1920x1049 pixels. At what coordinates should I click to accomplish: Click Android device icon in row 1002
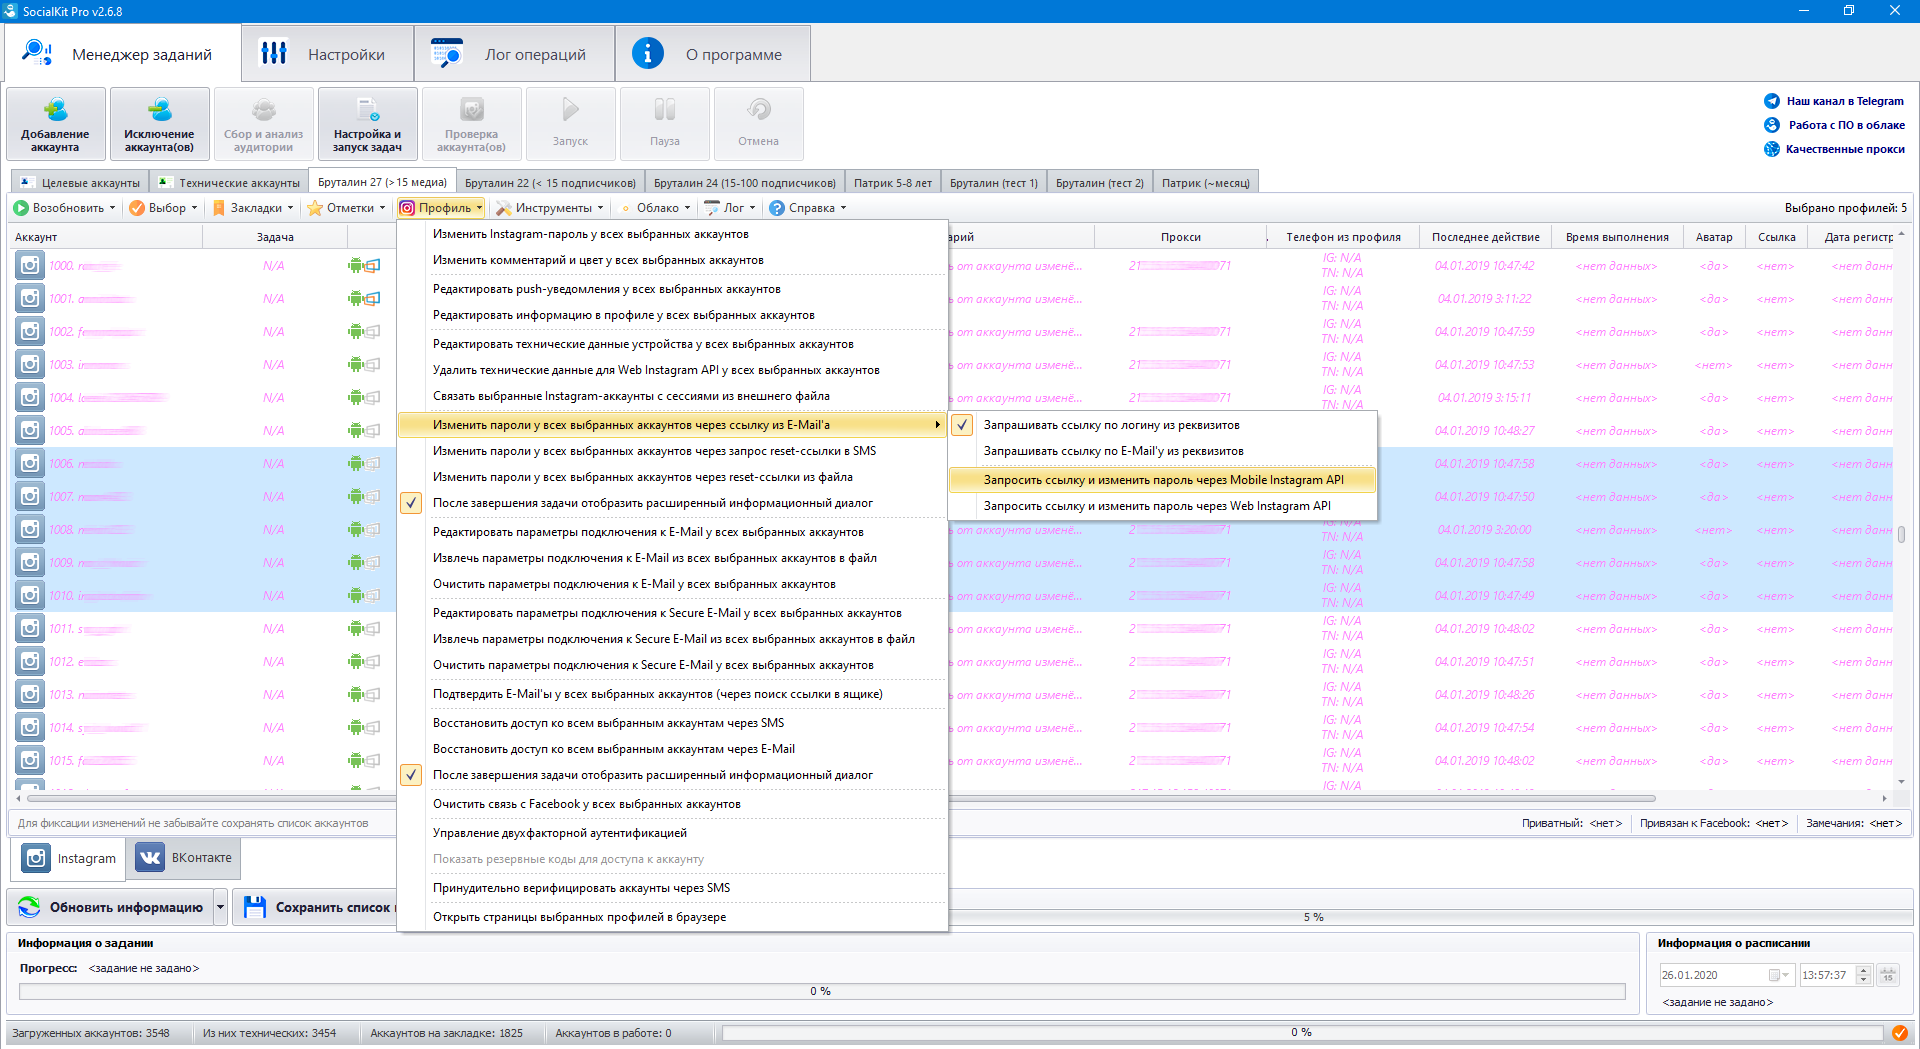pyautogui.click(x=355, y=331)
